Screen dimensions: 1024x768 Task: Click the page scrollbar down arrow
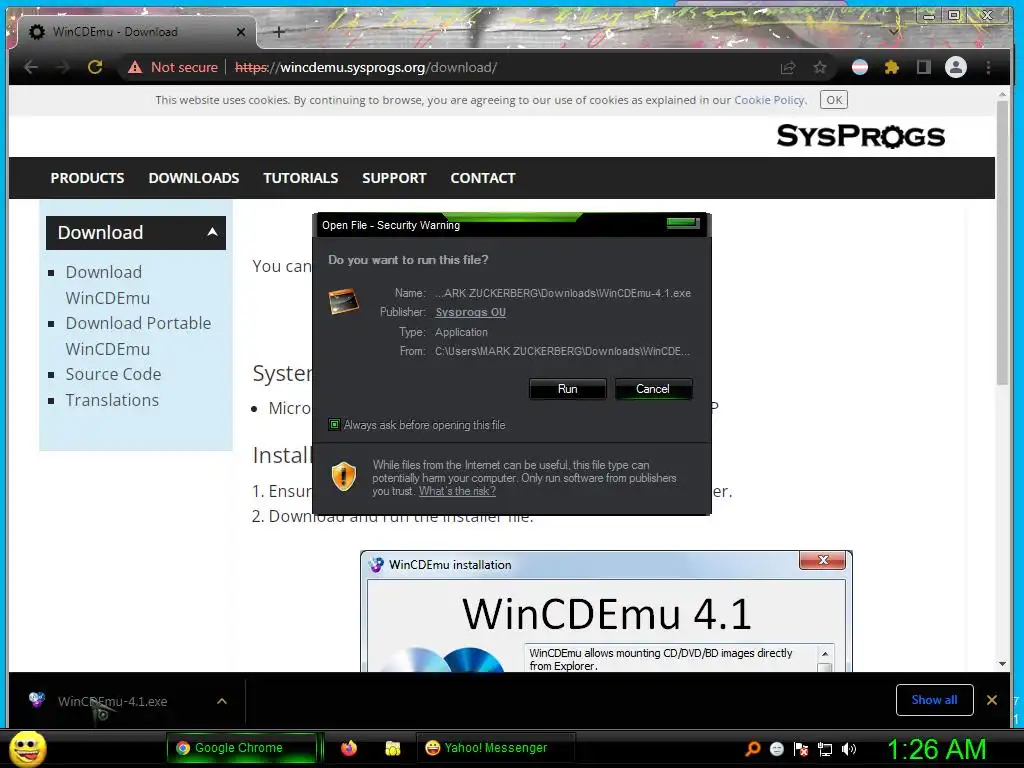[x=1002, y=664]
